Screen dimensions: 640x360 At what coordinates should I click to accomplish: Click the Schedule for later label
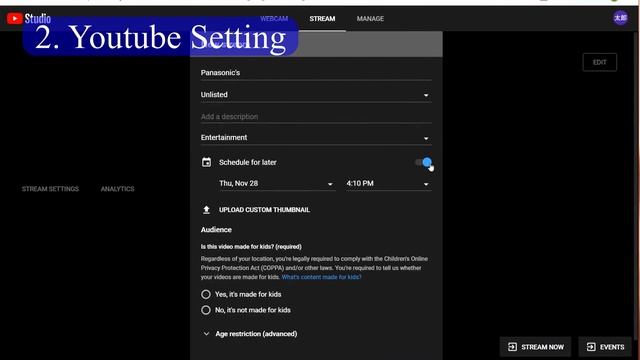coord(248,162)
